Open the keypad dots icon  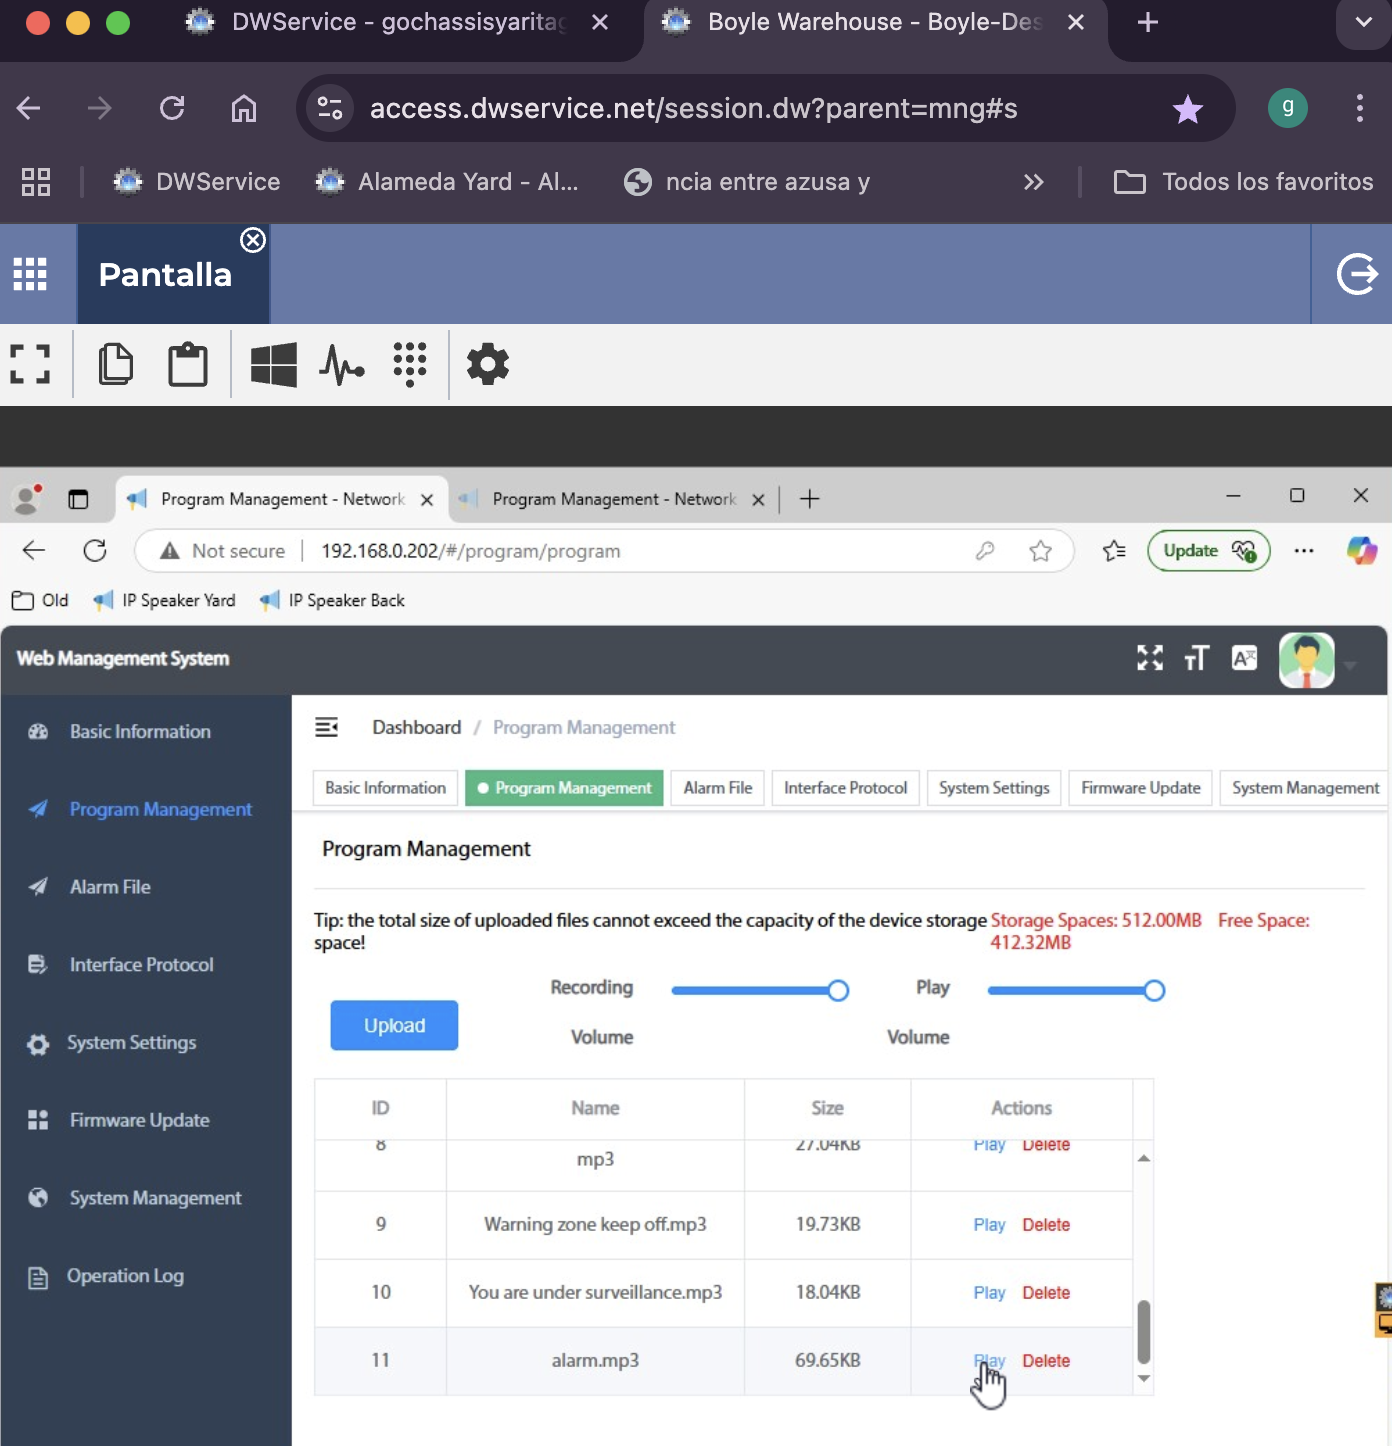tap(410, 364)
